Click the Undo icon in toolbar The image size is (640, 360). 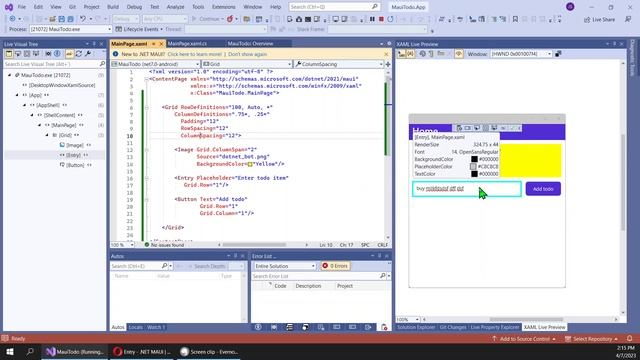[83, 19]
